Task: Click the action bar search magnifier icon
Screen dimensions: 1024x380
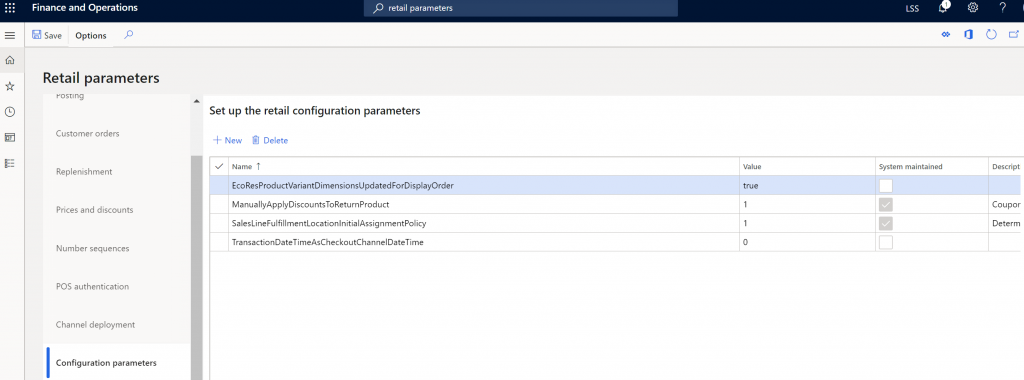Action: [129, 35]
